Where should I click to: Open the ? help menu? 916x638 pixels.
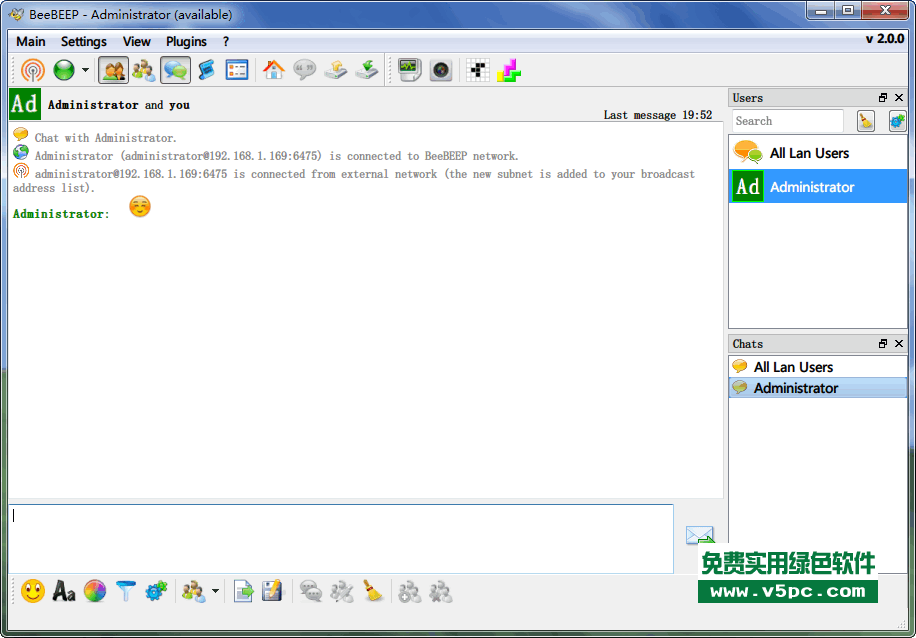click(226, 41)
